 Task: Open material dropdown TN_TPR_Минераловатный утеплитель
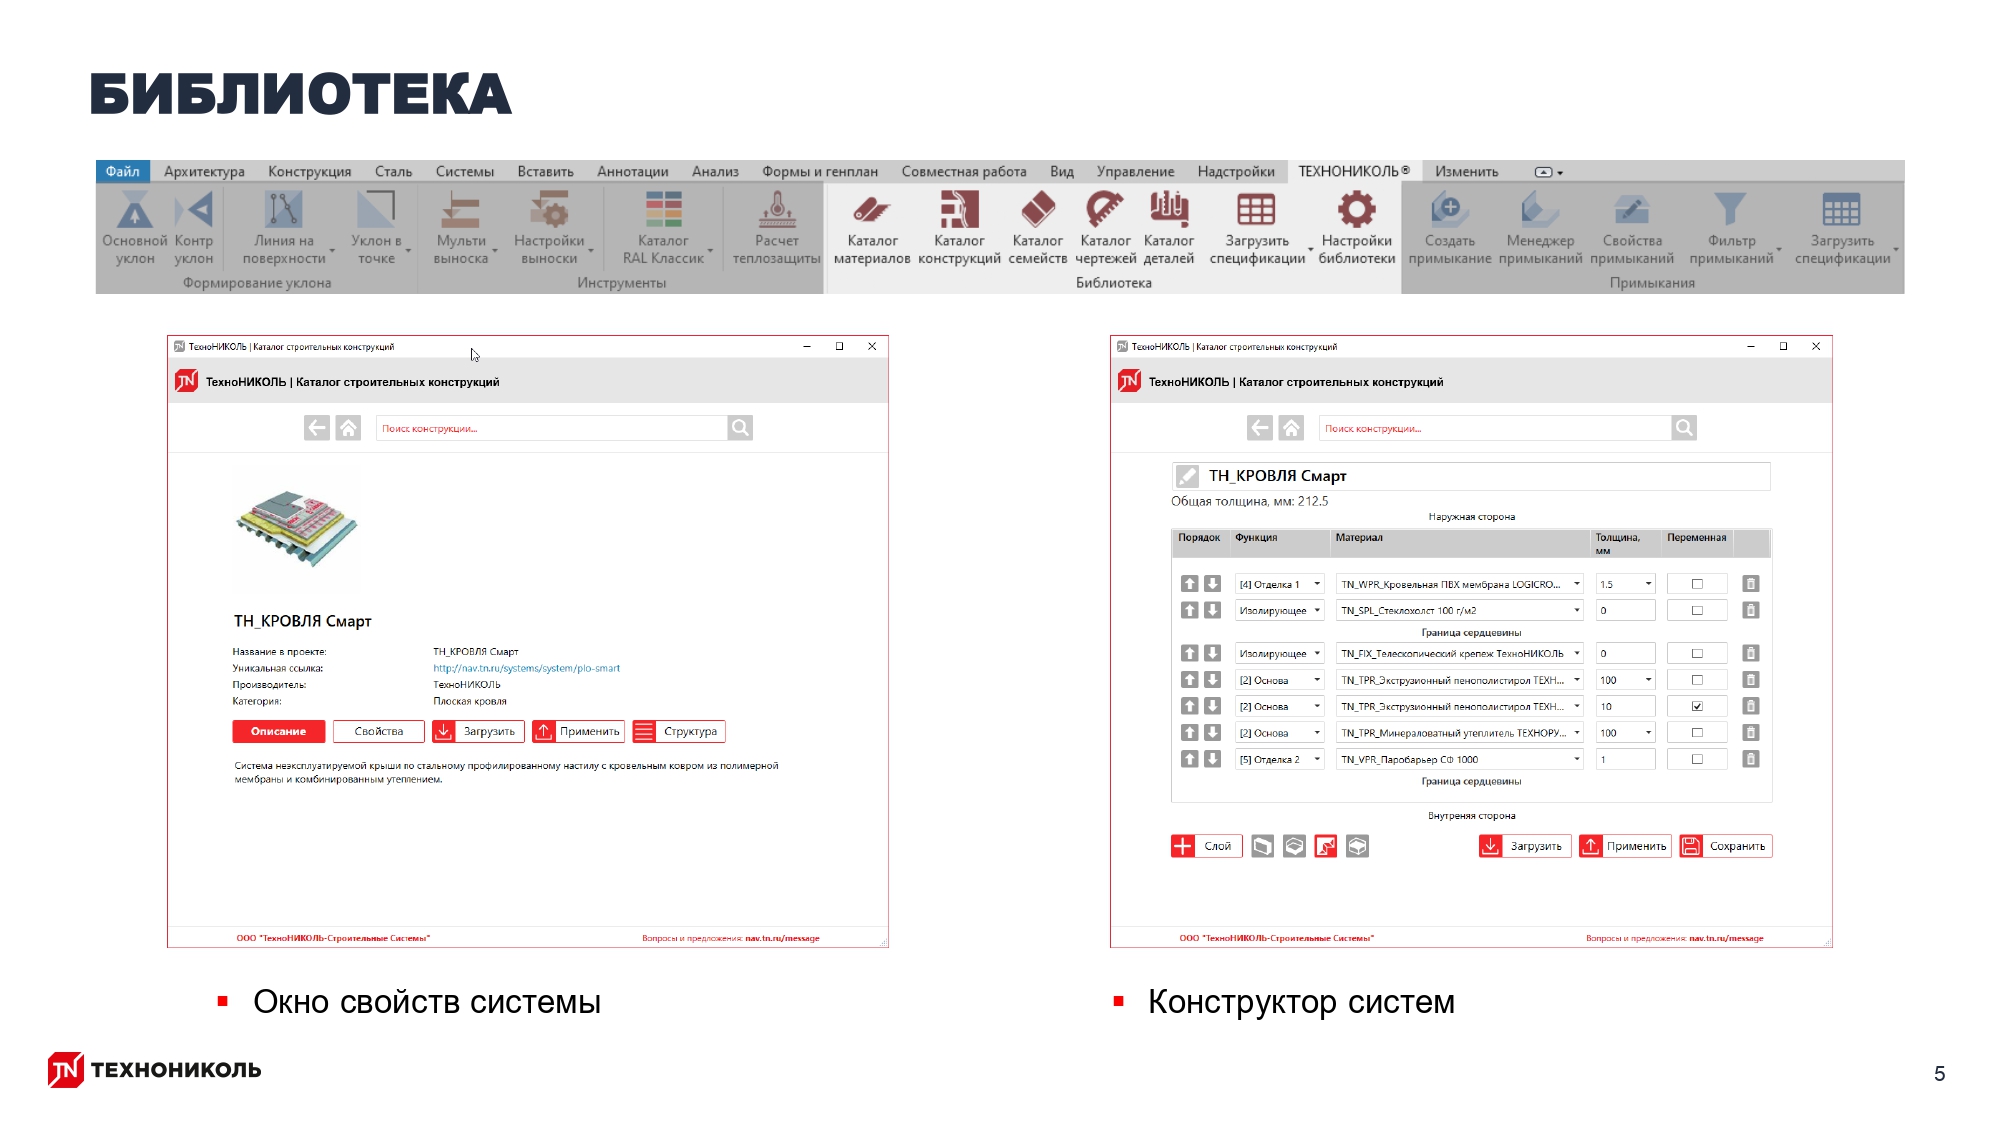pos(1460,733)
